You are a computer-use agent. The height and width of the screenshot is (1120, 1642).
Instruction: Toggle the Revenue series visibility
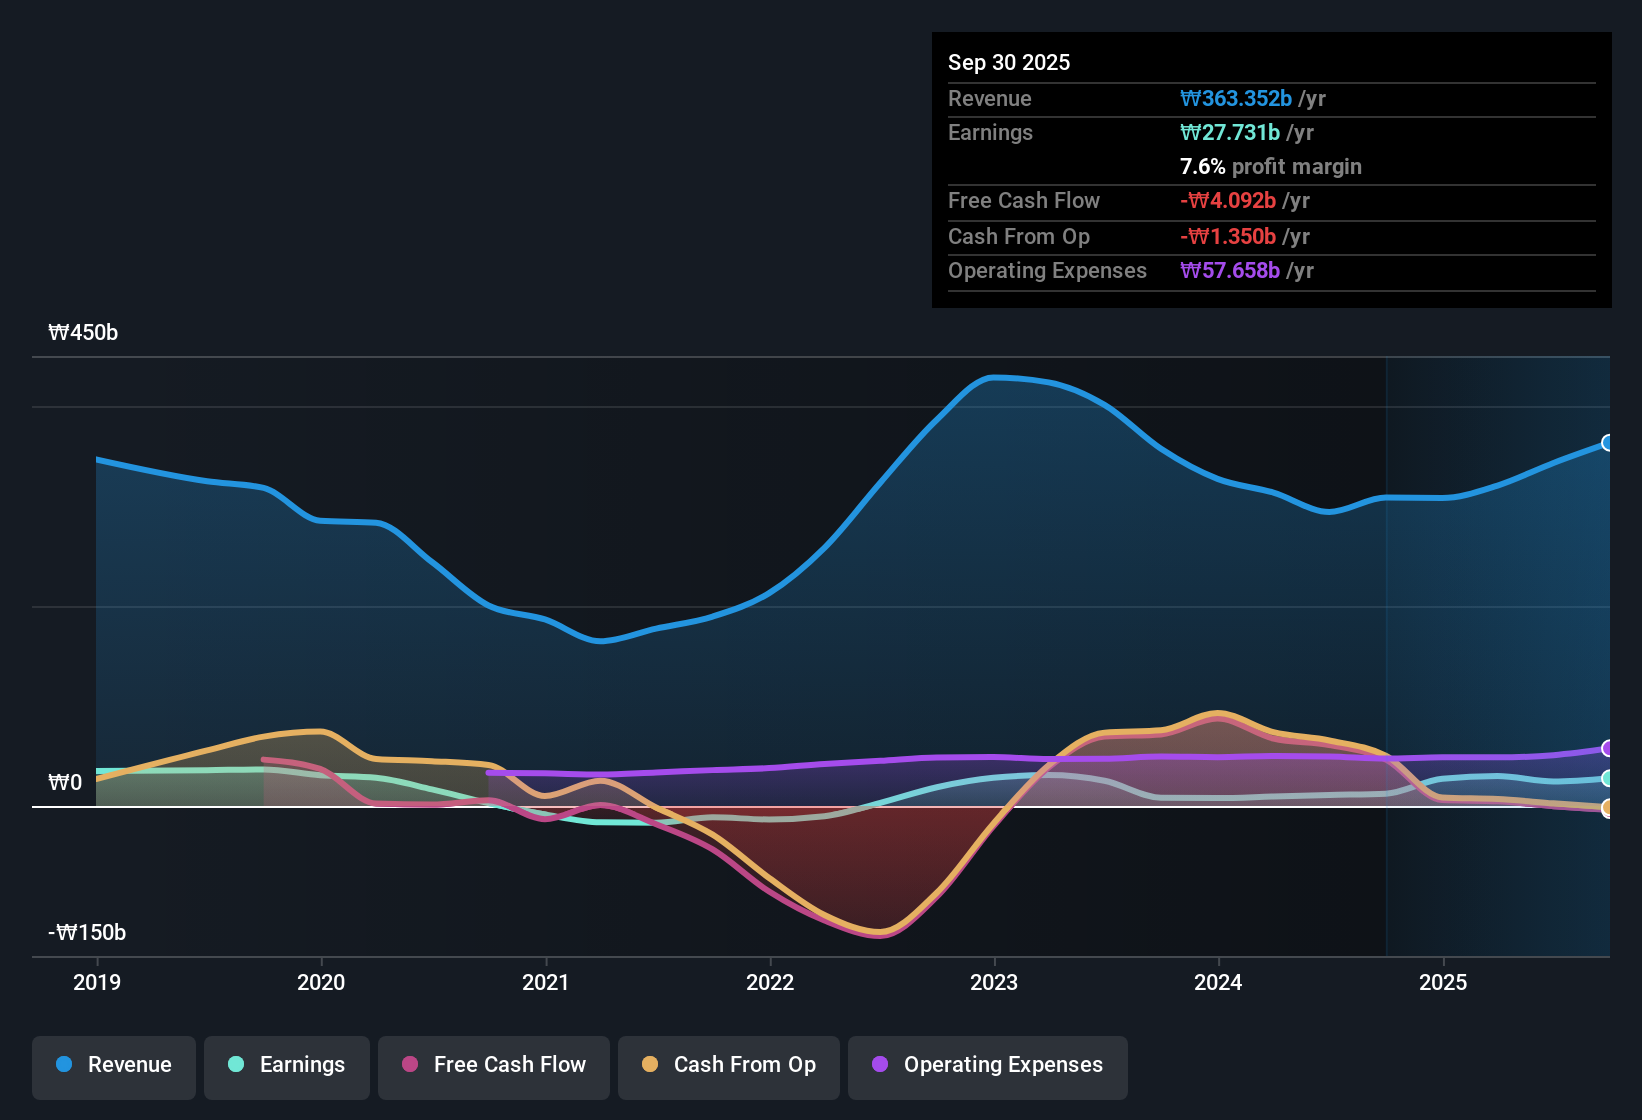tap(113, 1065)
